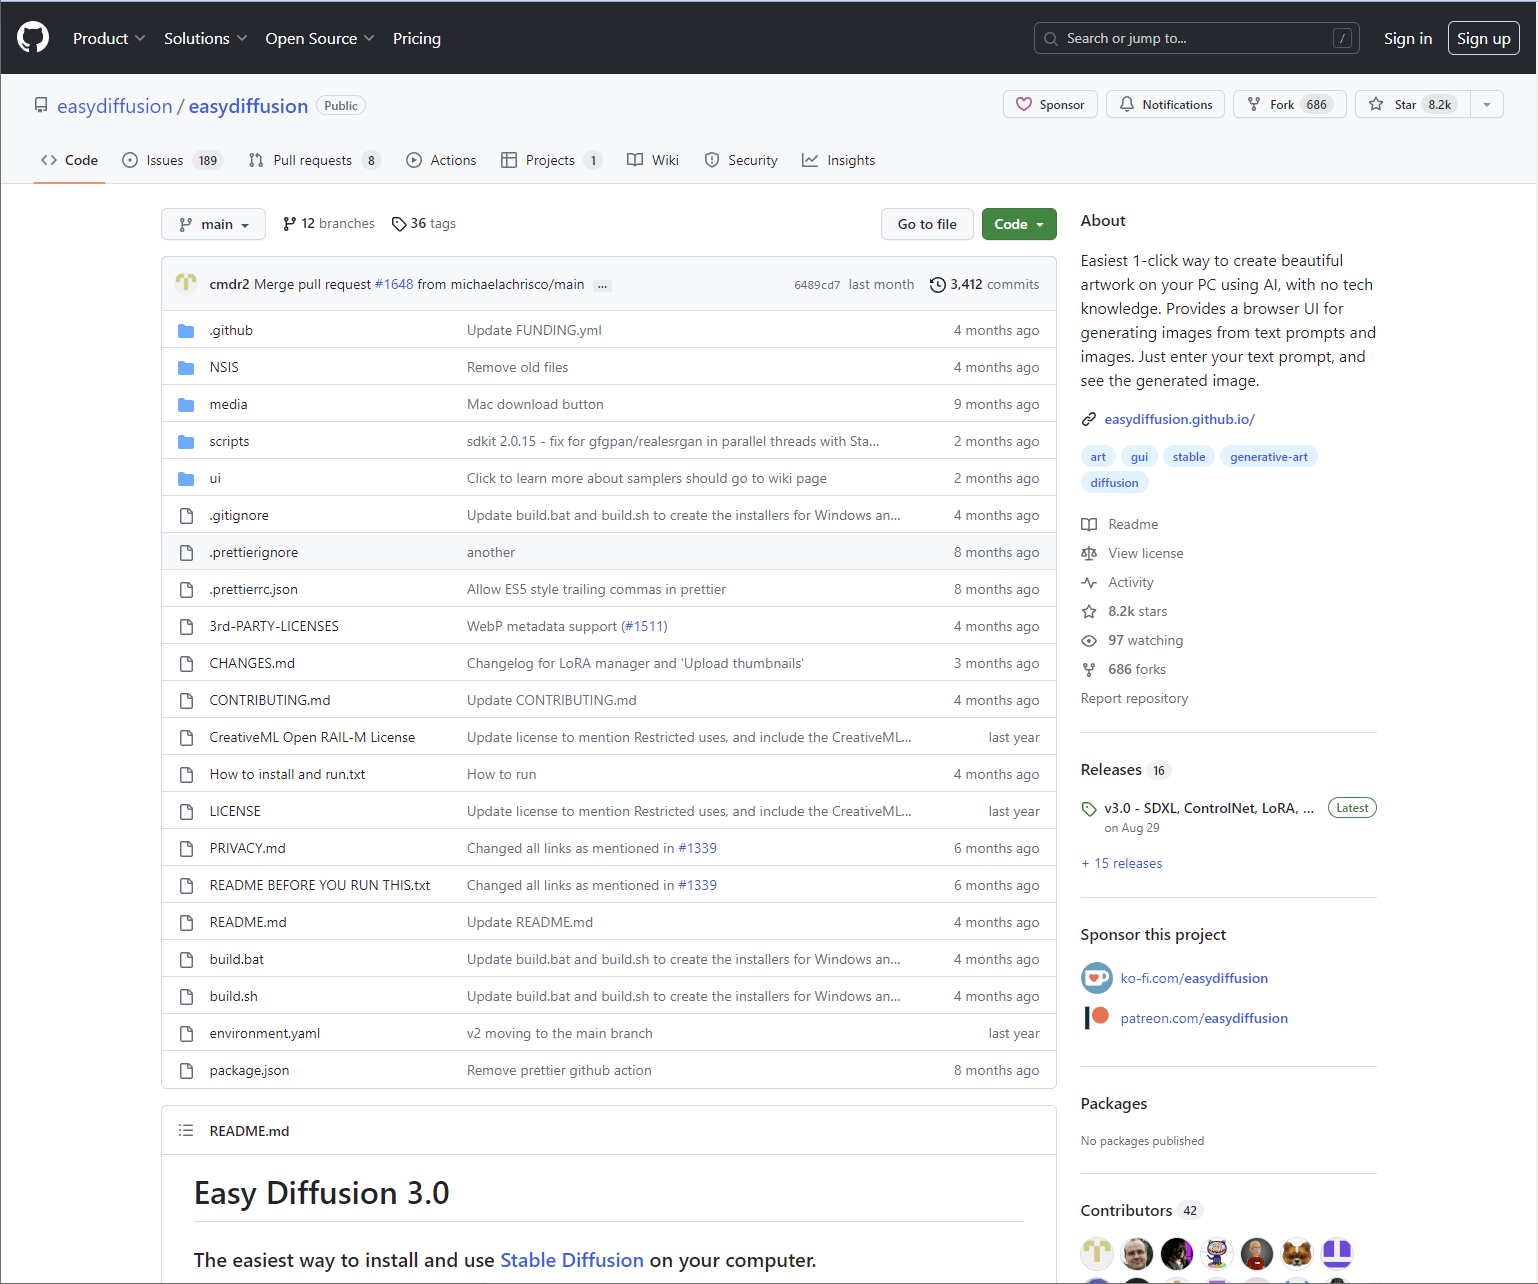Click the diffusion topic tag
The width and height of the screenshot is (1538, 1284).
tap(1114, 483)
